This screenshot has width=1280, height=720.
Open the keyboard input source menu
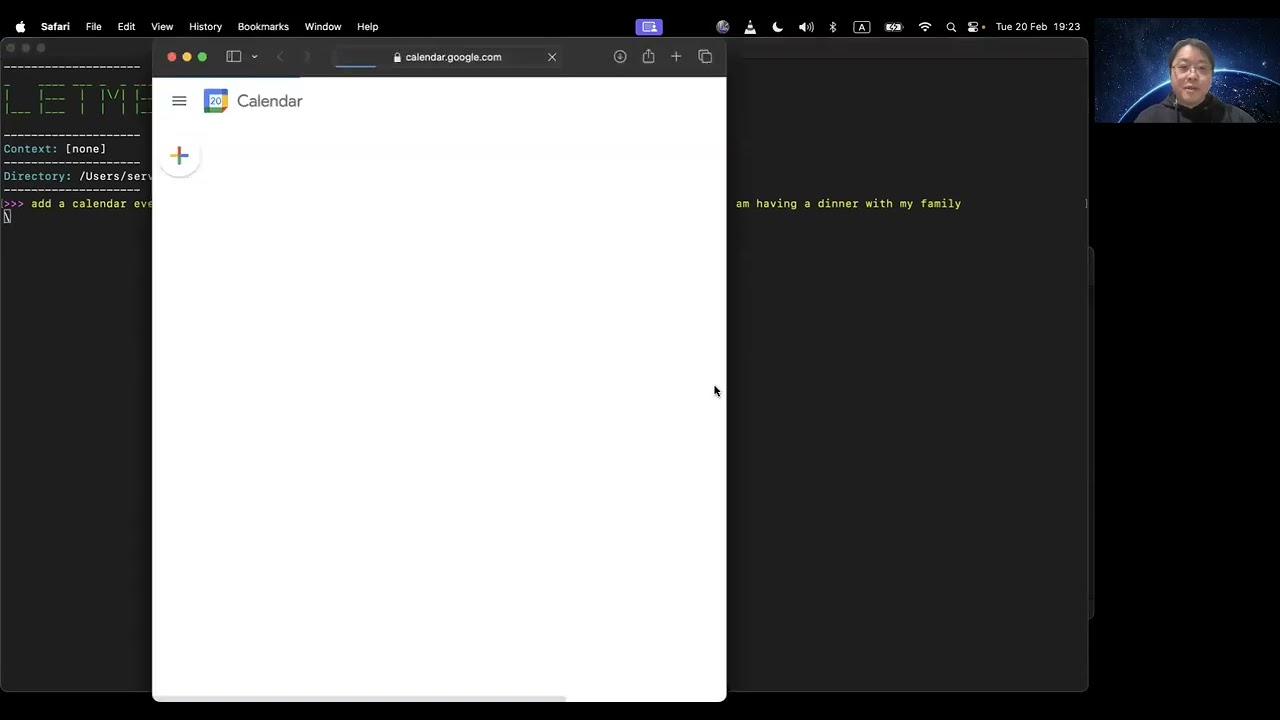862,27
